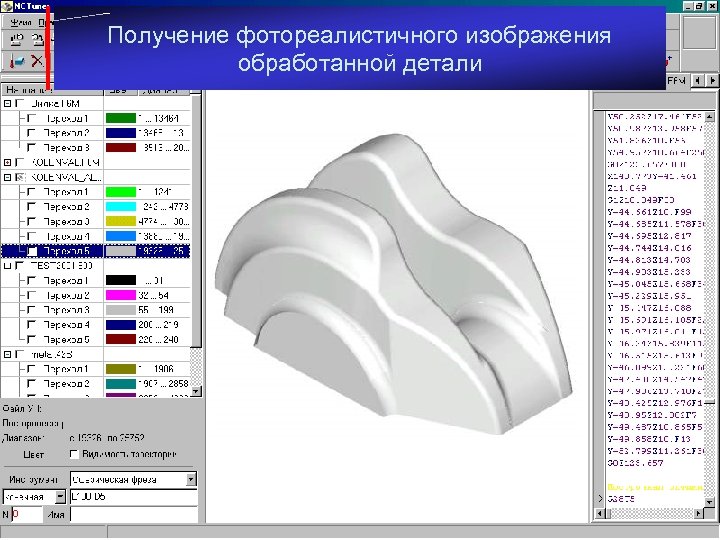Click the black Переход 1 color swatch
720x540 pixels.
tap(121, 281)
